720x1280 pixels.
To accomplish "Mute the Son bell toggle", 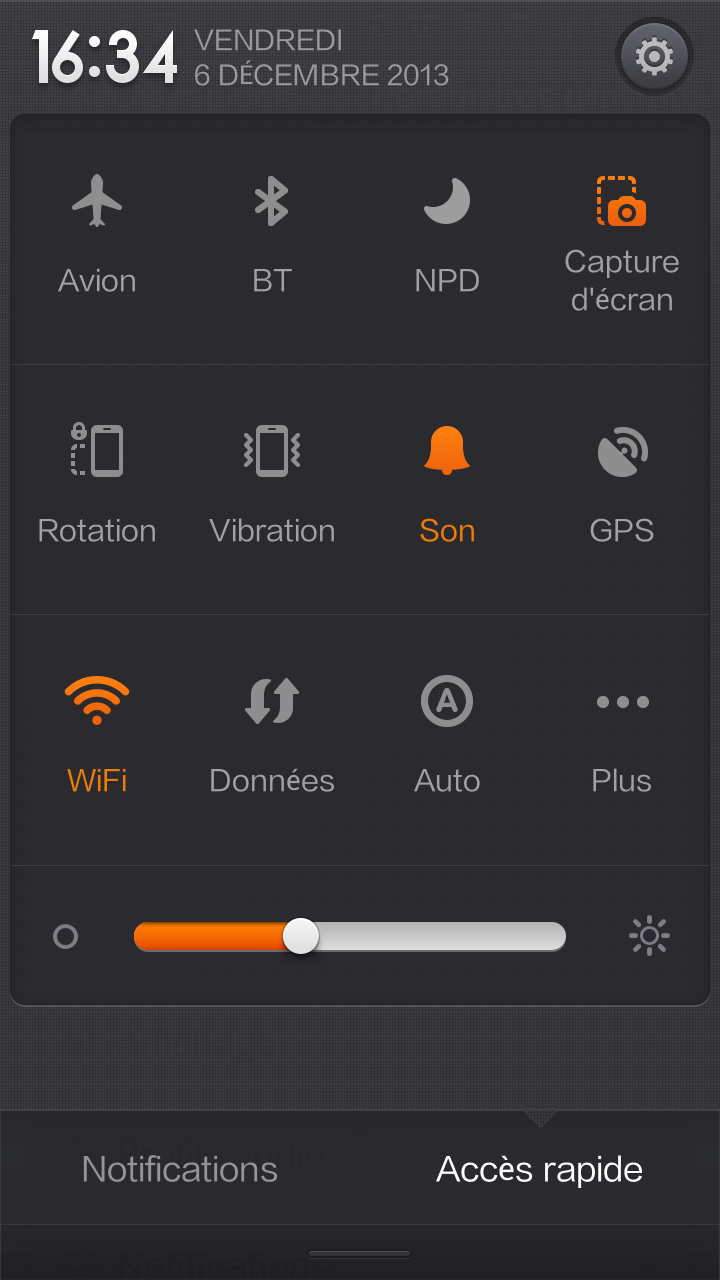I will (447, 452).
